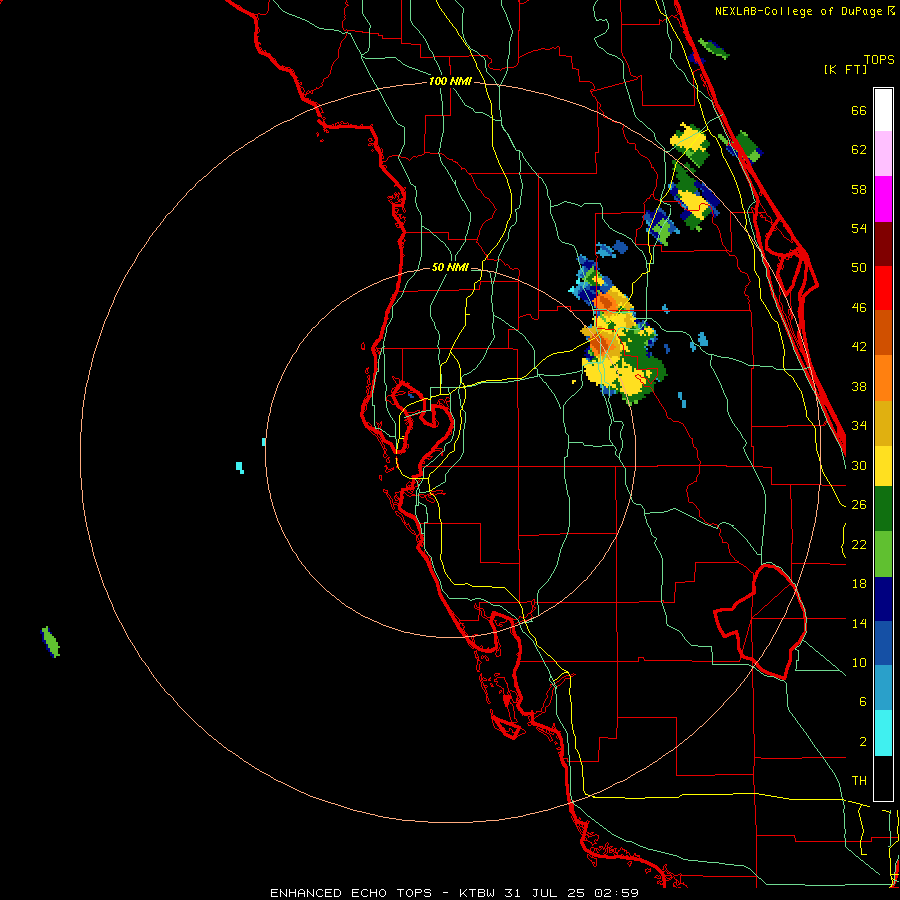Select the dark red legend color swatch
This screenshot has width=900, height=900.
tap(883, 244)
